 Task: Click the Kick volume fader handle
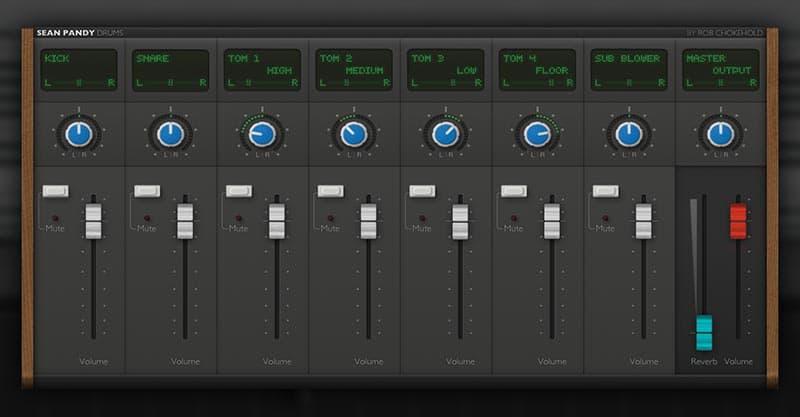[94, 221]
